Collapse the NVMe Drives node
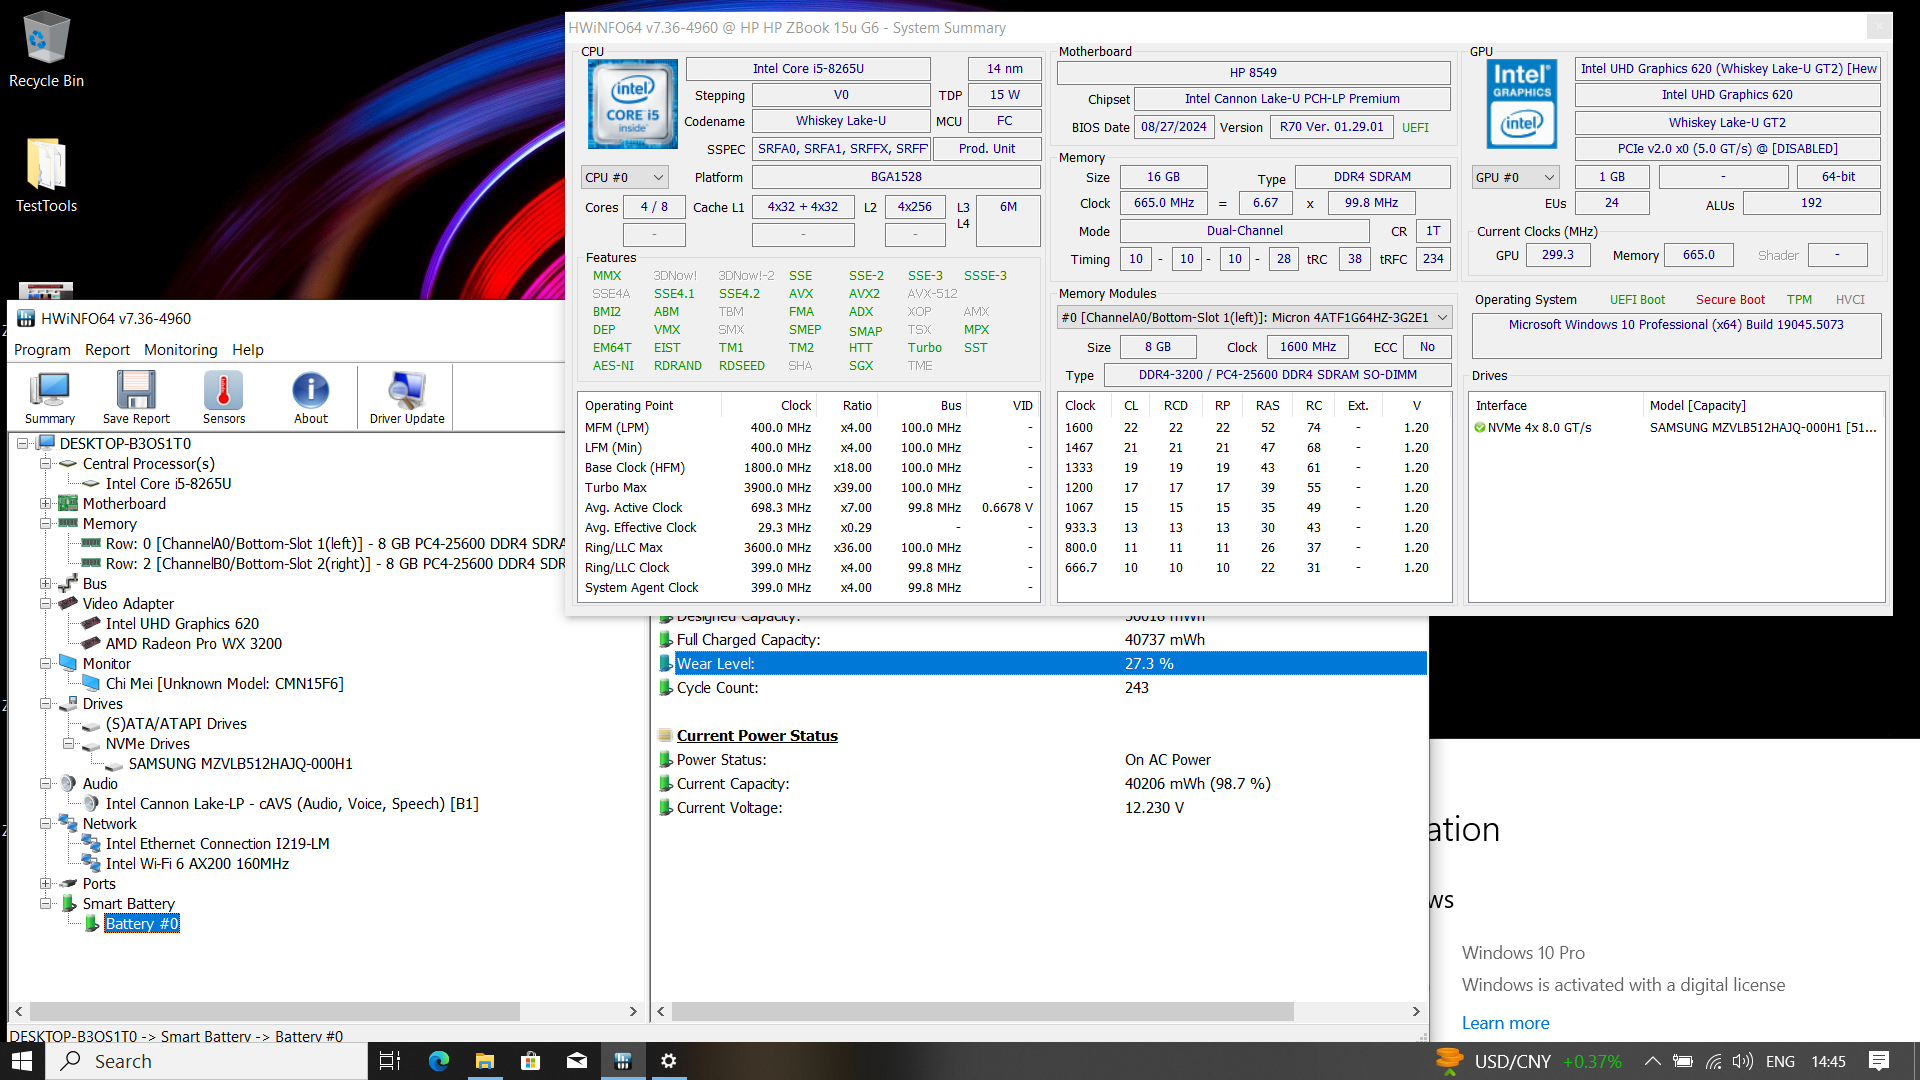The width and height of the screenshot is (1920, 1080). coord(68,744)
